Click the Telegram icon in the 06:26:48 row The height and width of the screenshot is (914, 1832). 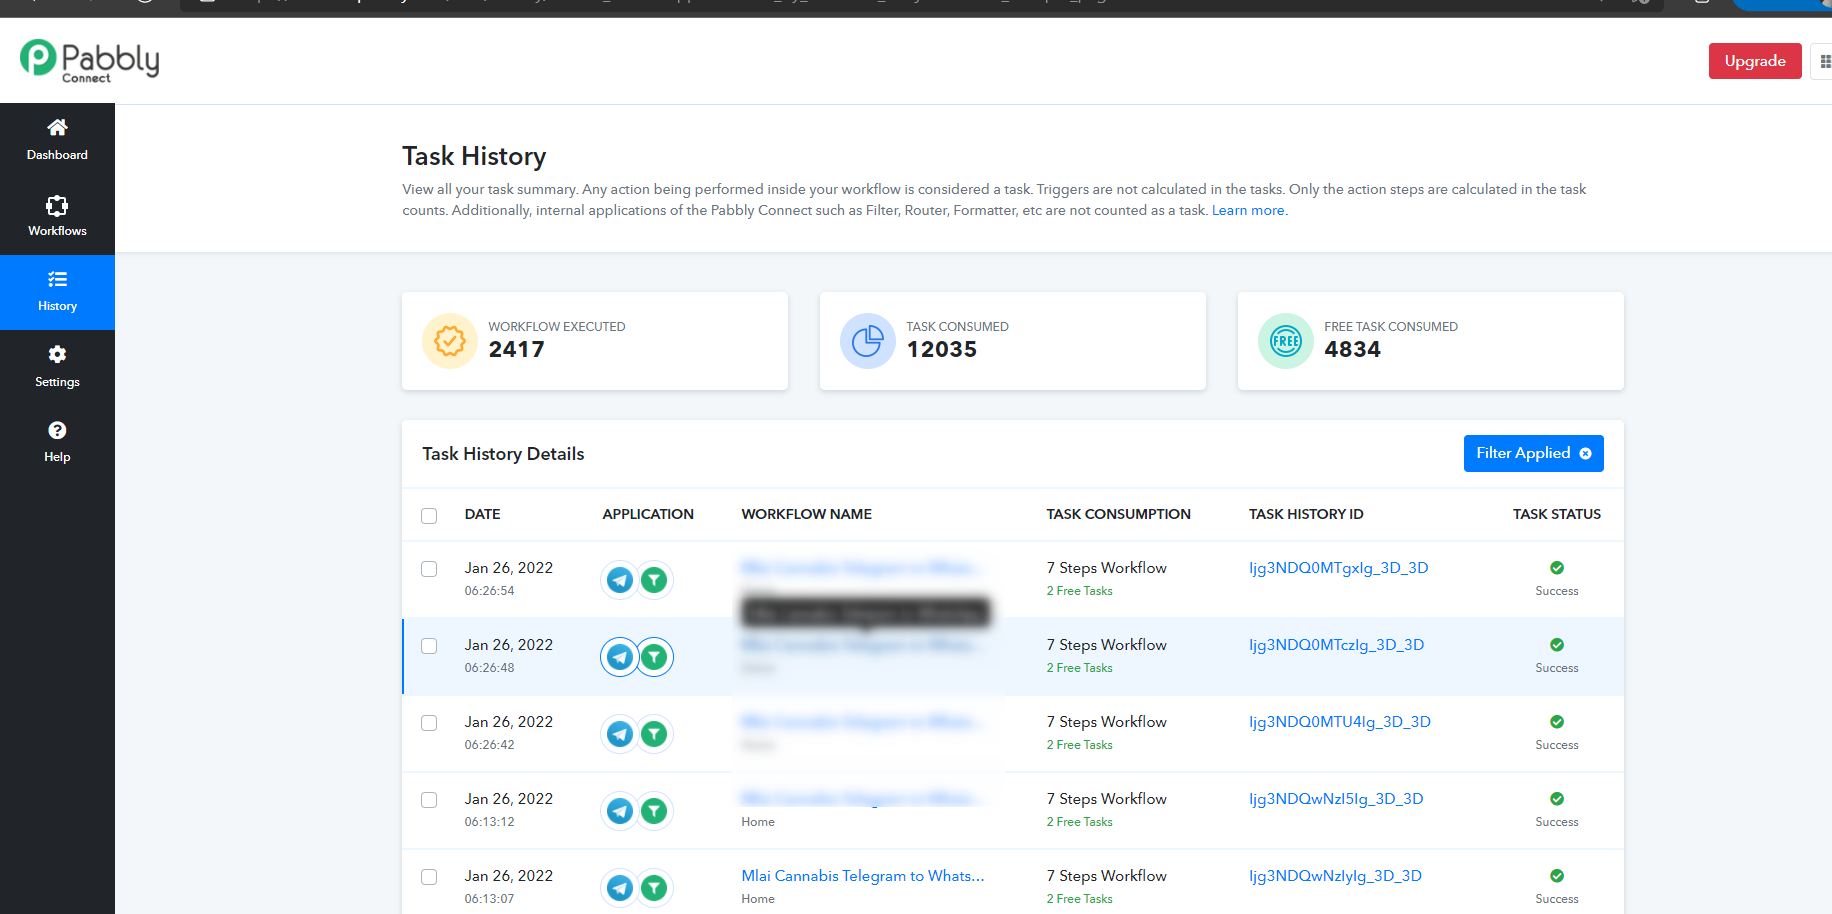620,657
